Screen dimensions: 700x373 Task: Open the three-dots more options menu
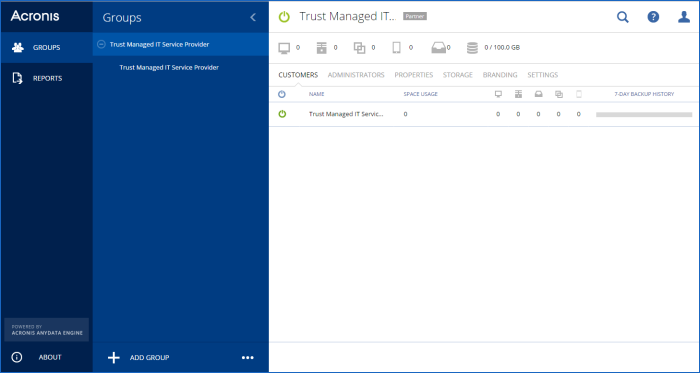pyautogui.click(x=248, y=357)
